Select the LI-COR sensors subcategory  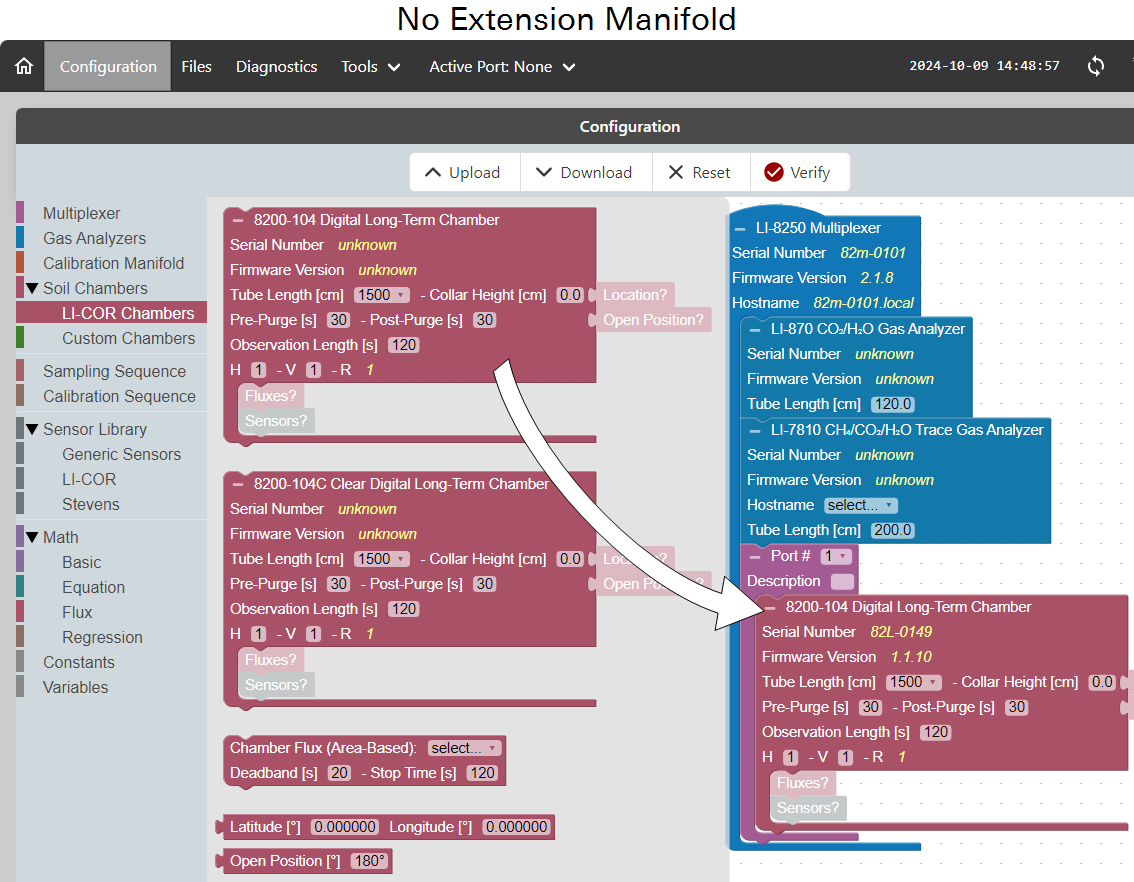[x=89, y=479]
